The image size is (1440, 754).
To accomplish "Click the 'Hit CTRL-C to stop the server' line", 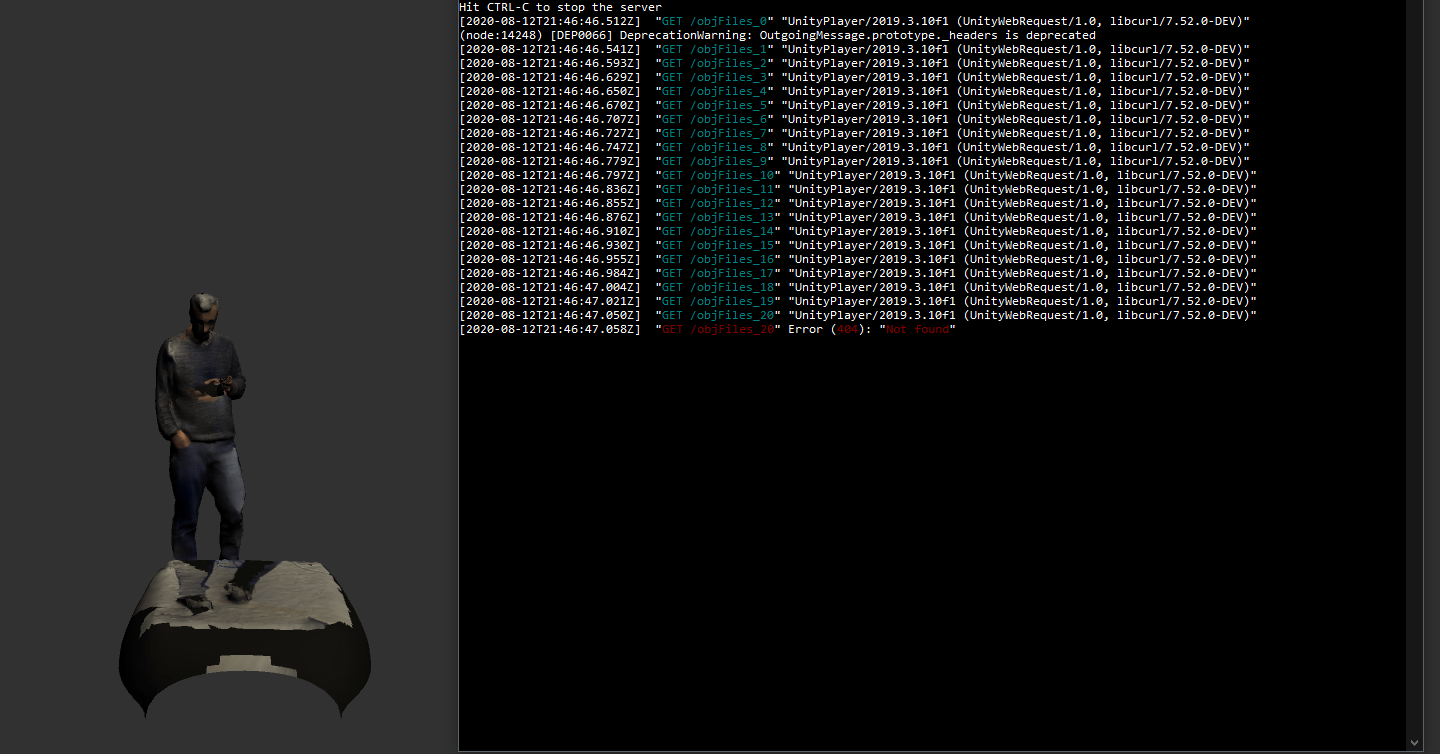I will [560, 7].
